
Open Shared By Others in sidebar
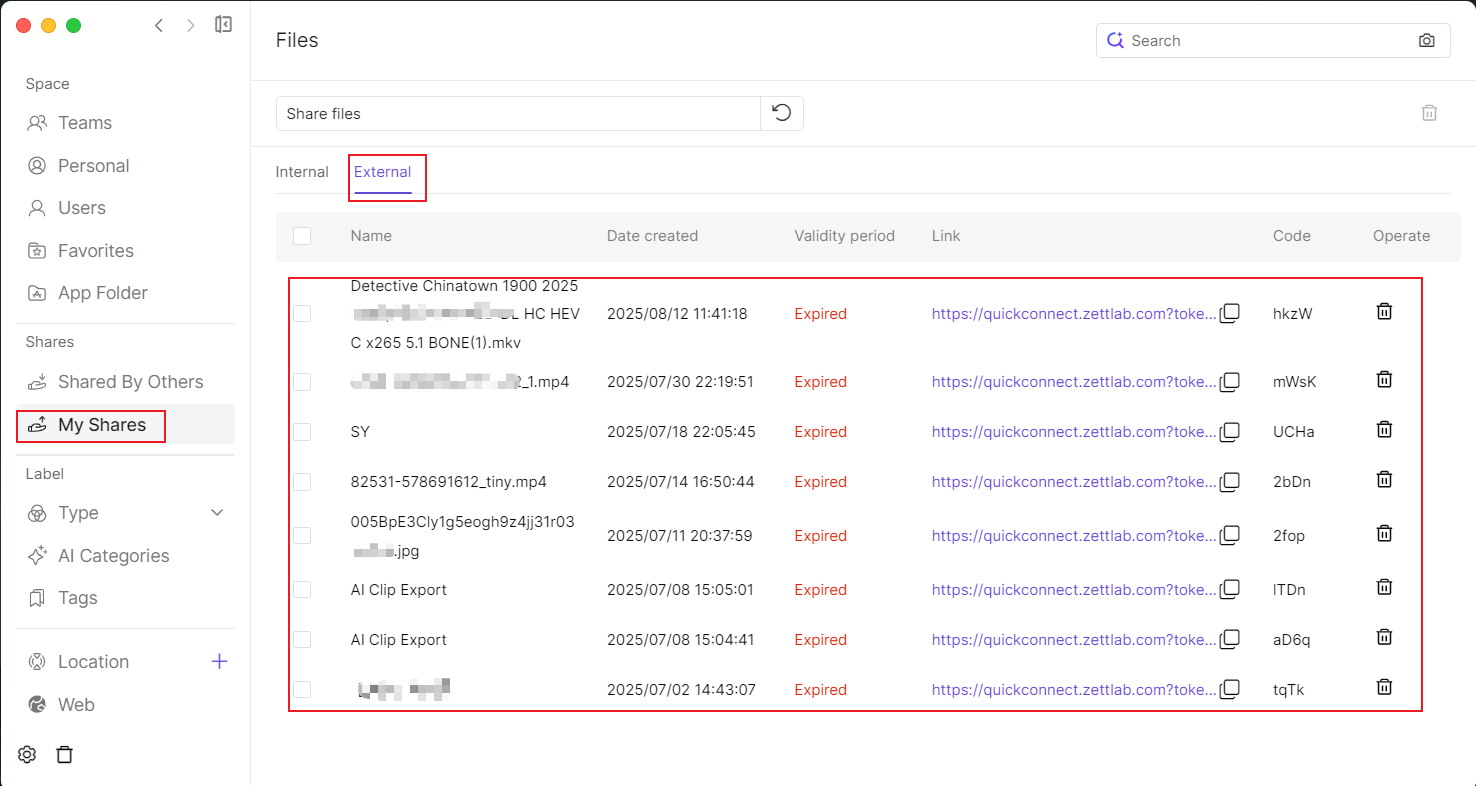click(130, 382)
